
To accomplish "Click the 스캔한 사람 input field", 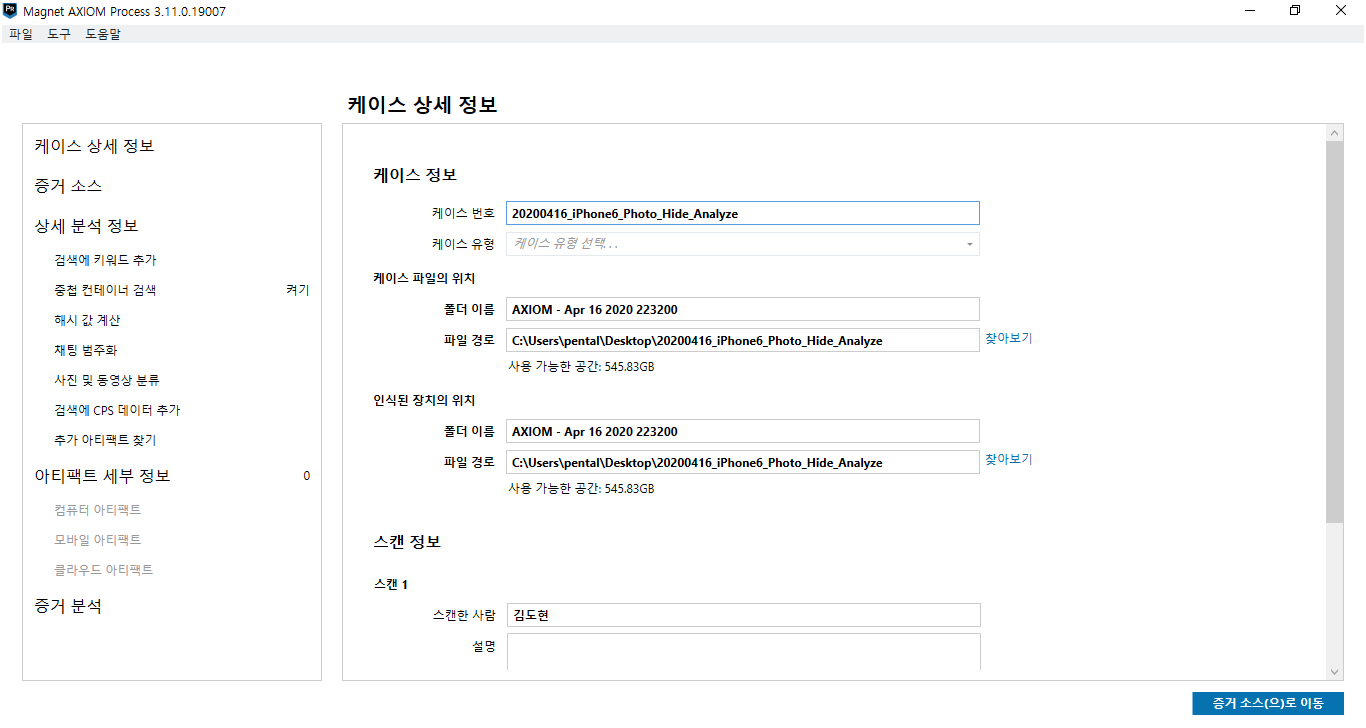I will point(743,615).
